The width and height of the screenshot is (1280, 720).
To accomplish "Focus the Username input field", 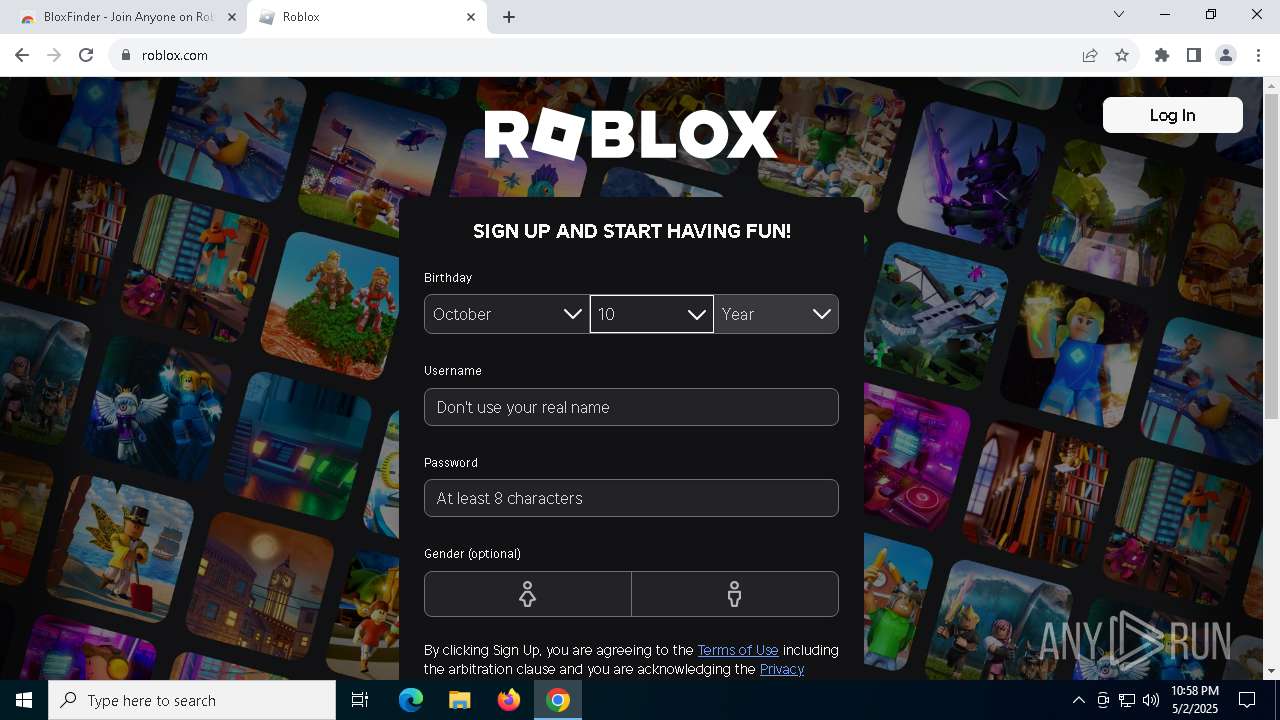I will point(631,407).
